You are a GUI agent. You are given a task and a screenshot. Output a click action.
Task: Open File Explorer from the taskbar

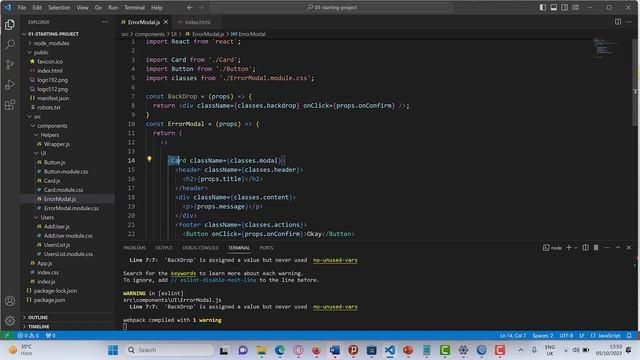pyautogui.click(x=261, y=350)
